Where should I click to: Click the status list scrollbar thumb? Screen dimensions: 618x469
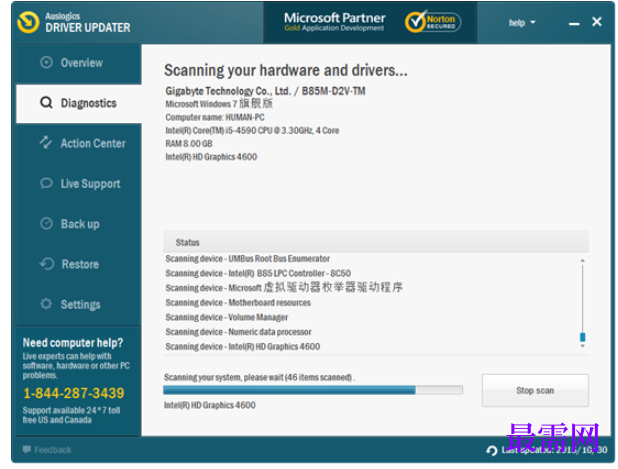[x=583, y=337]
